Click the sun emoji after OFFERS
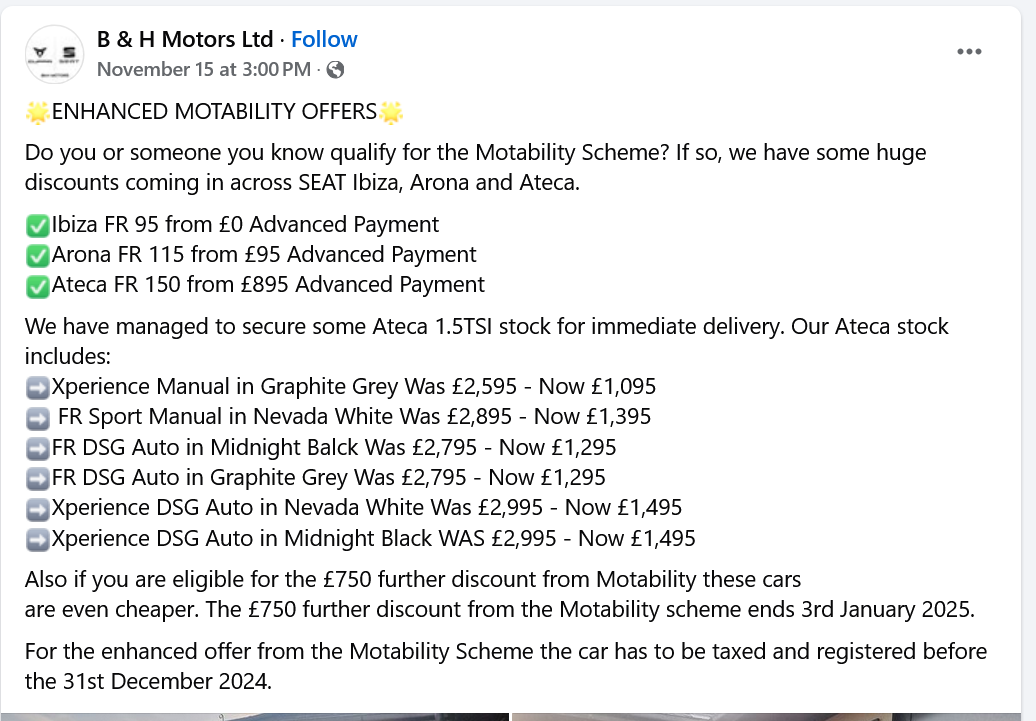Viewport: 1036px width, 721px height. tap(391, 112)
